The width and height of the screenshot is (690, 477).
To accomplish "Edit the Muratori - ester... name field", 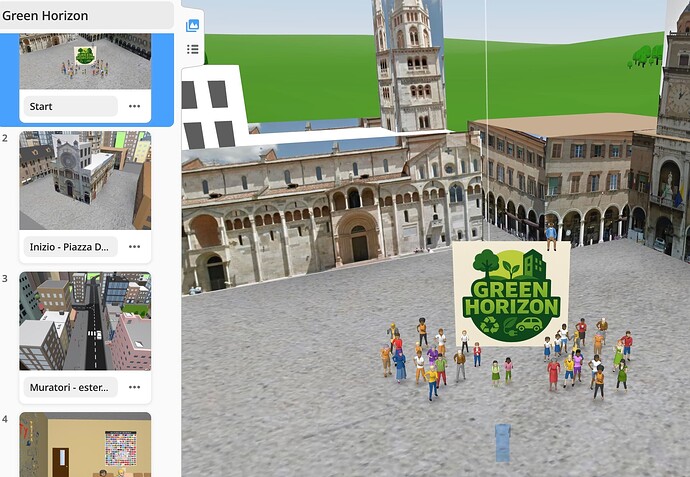I will [x=70, y=387].
